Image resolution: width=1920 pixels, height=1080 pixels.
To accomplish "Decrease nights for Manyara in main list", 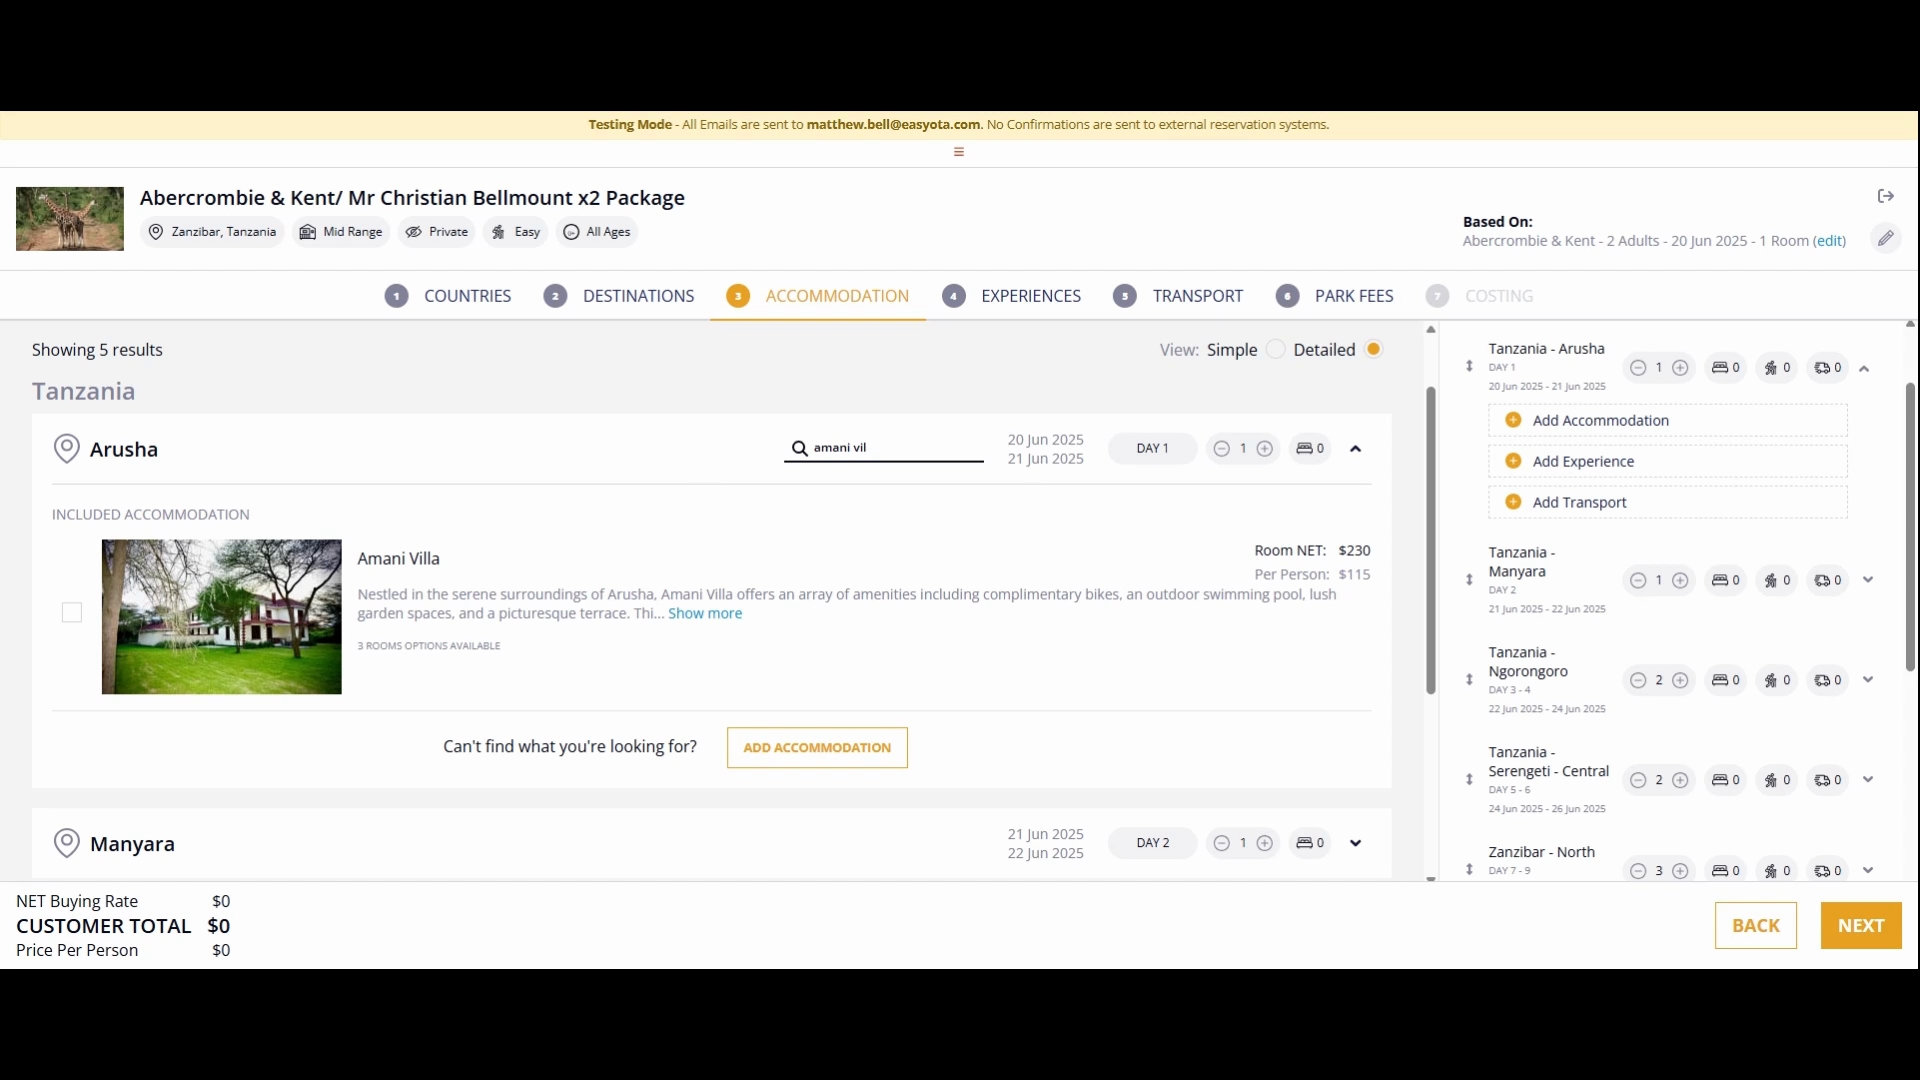I will [x=1221, y=843].
